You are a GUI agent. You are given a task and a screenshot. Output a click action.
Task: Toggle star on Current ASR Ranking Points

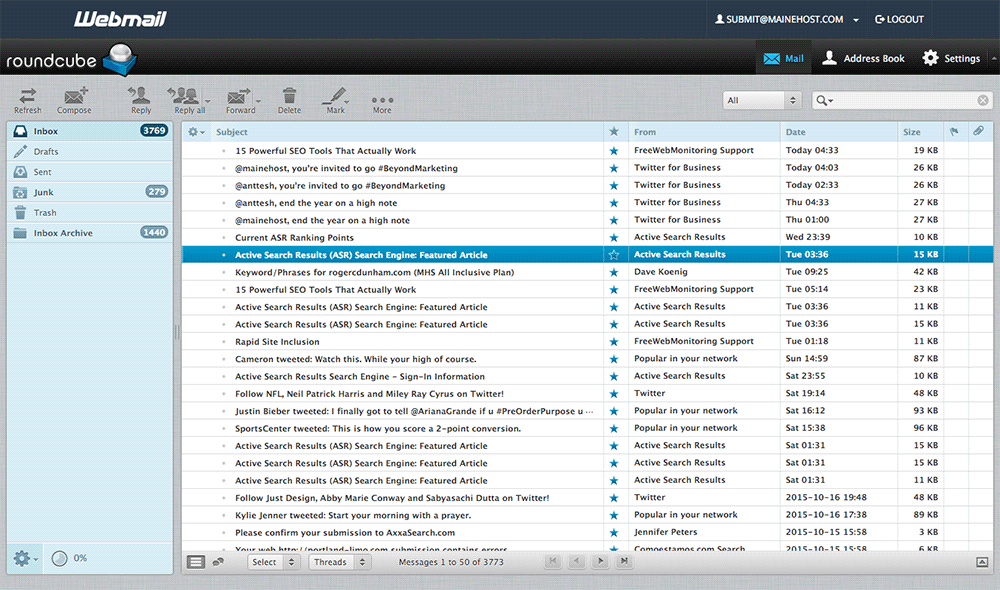point(614,238)
